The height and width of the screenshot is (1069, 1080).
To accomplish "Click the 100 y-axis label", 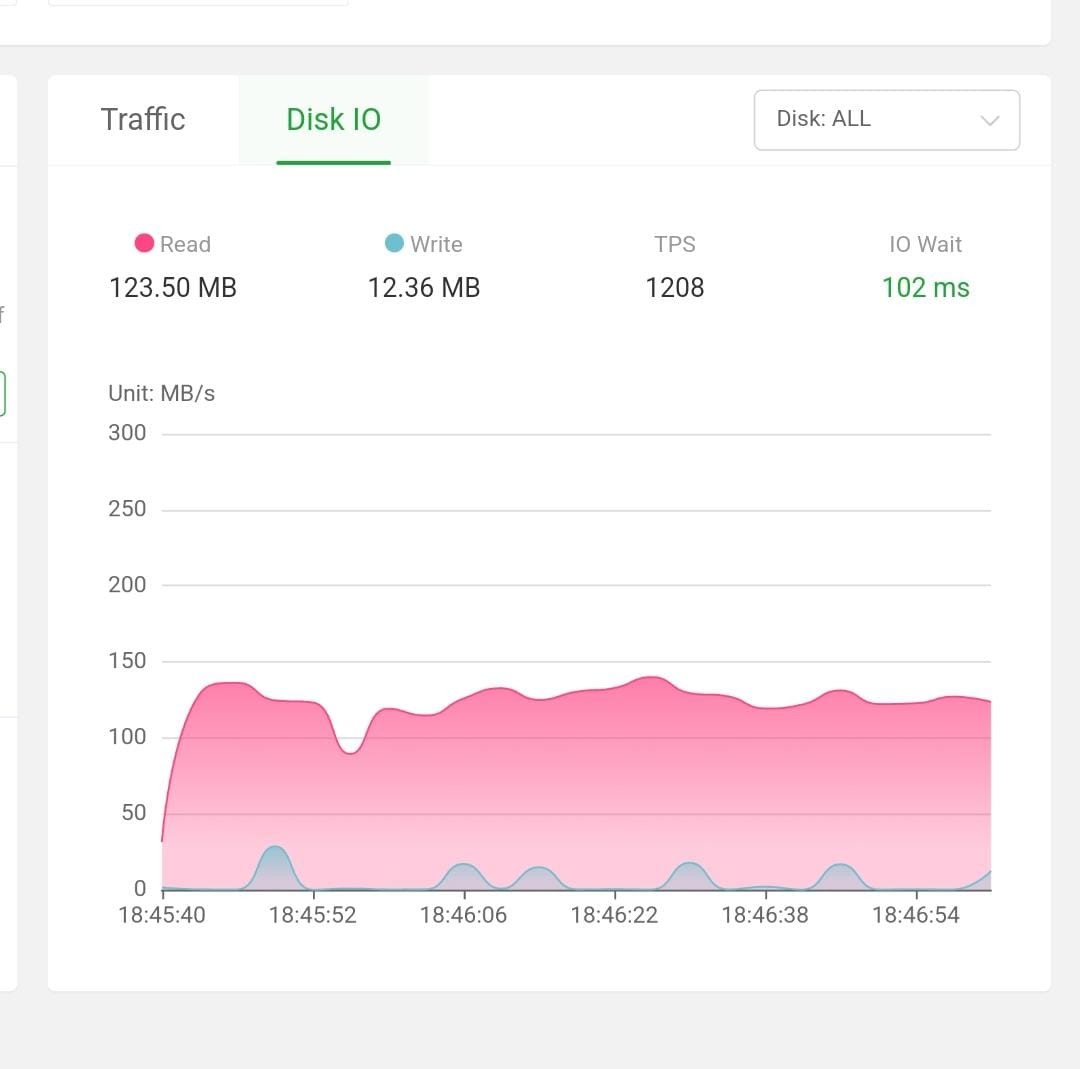I will [127, 736].
